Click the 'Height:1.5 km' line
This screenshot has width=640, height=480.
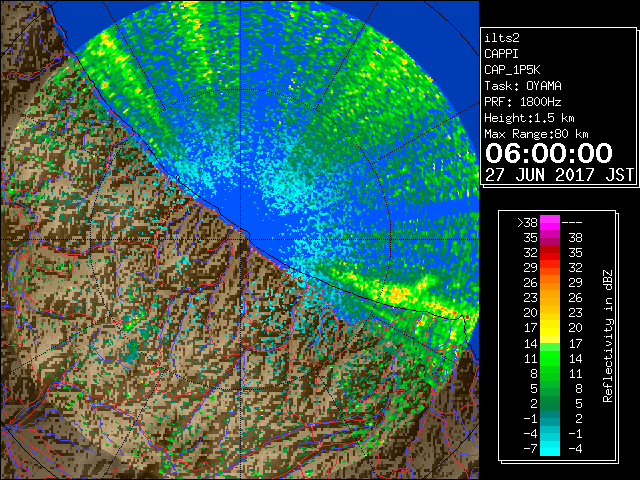[x=529, y=118]
